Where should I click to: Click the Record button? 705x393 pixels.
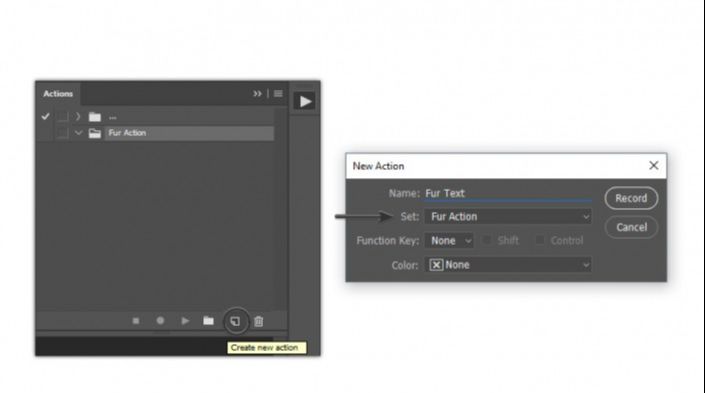631,198
